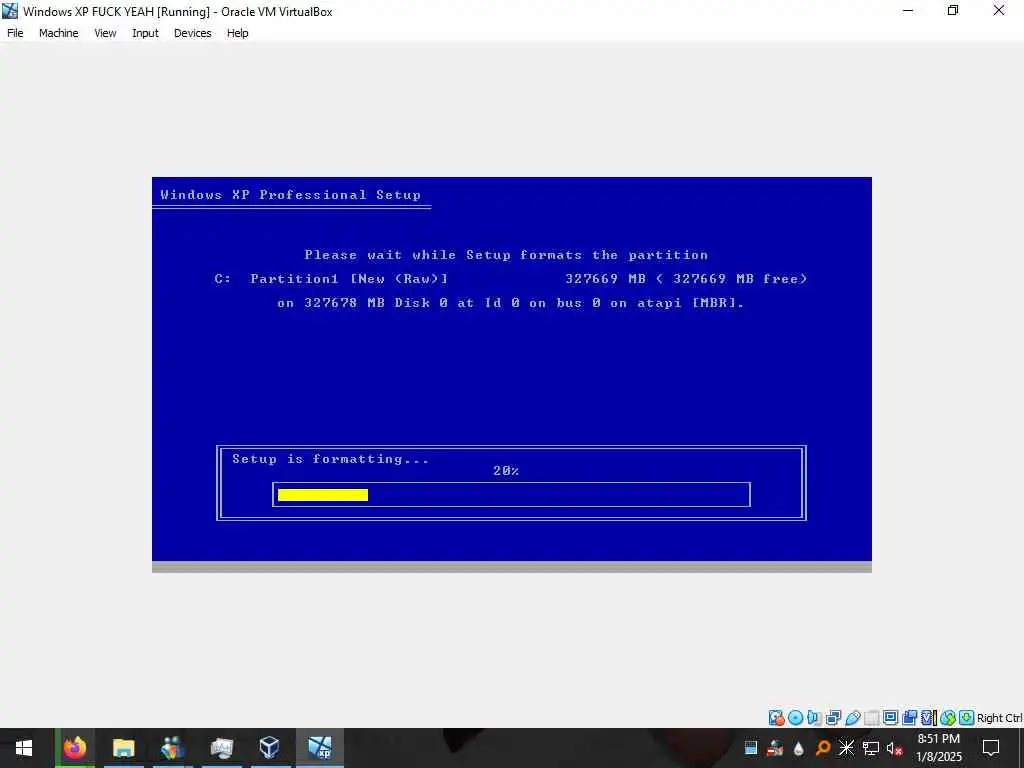The height and width of the screenshot is (768, 1024).
Task: Open File Explorer from the taskbar
Action: coord(123,748)
